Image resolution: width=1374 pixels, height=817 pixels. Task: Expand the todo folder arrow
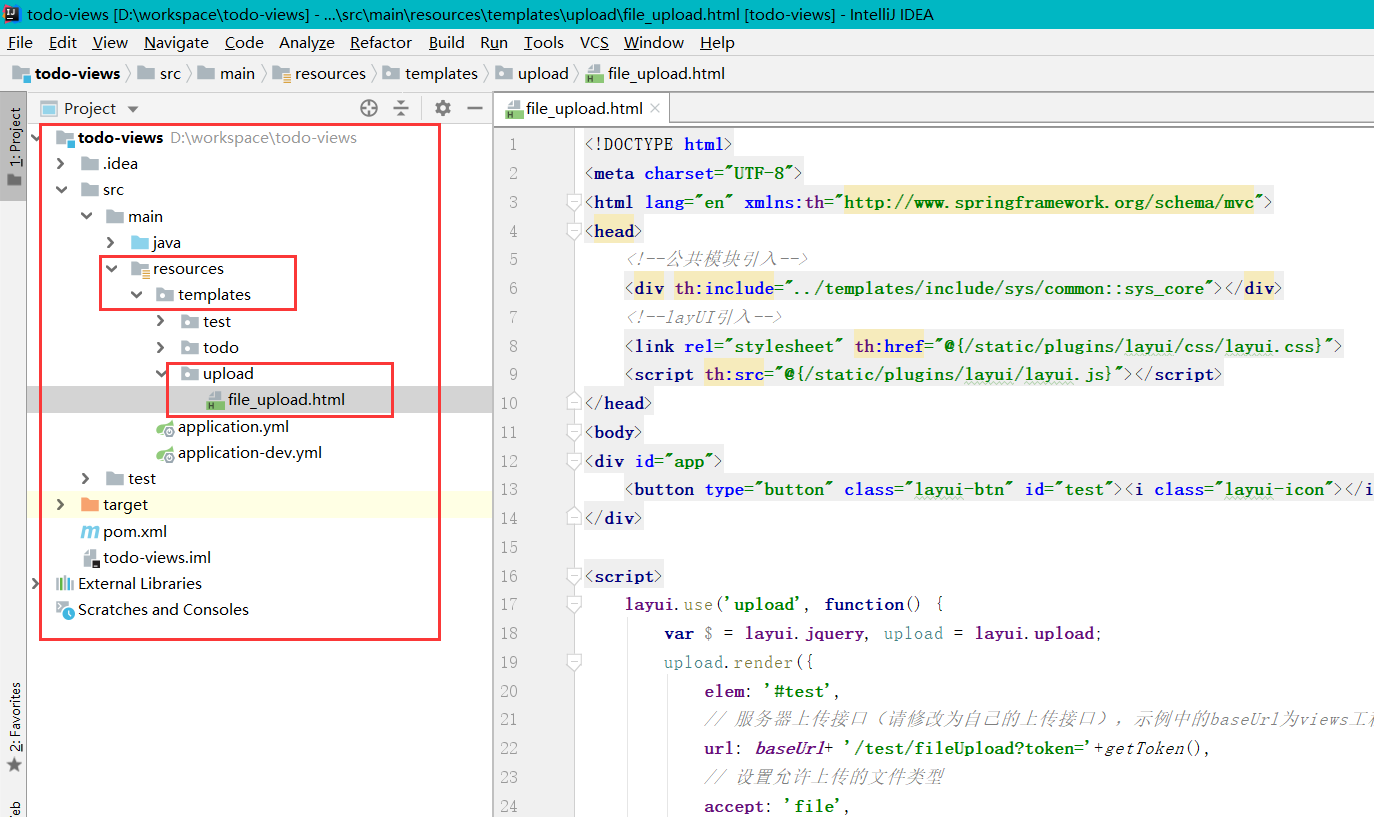[x=161, y=347]
